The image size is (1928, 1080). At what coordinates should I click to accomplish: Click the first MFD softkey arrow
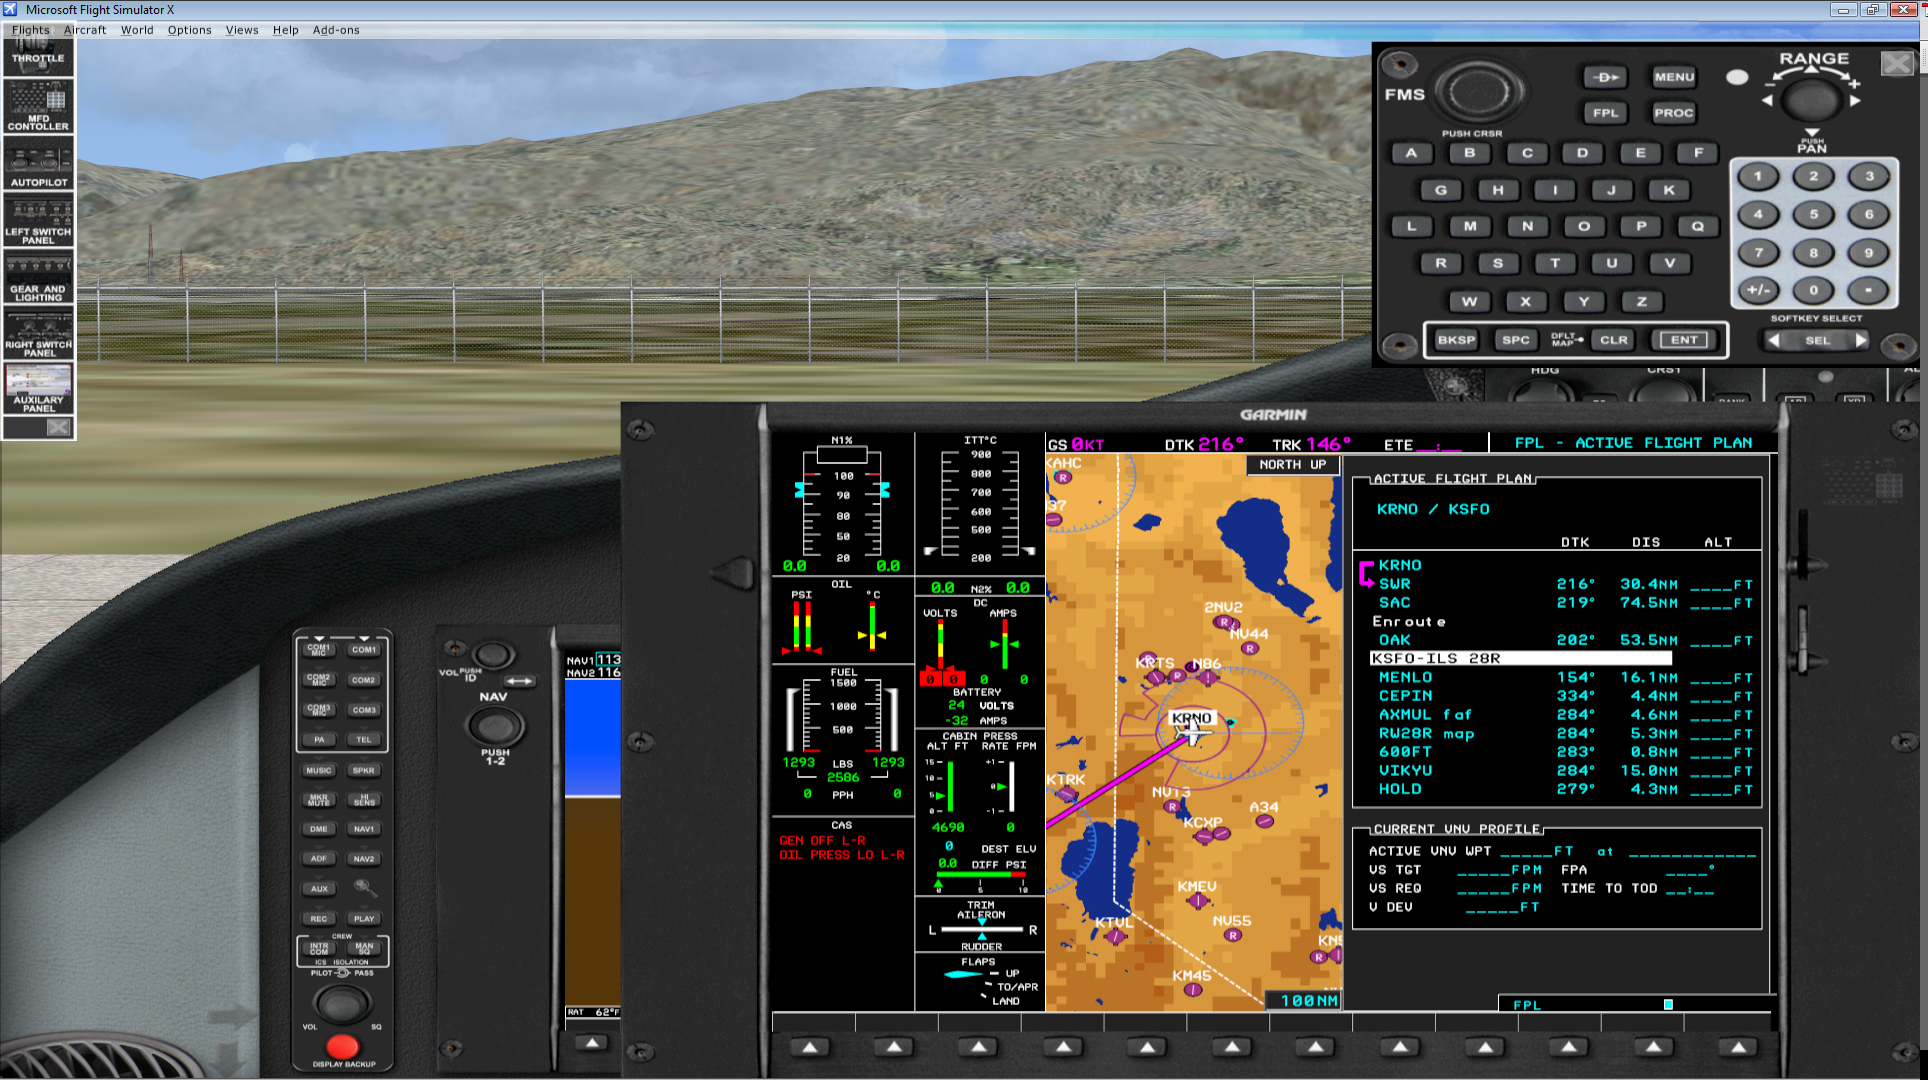(x=810, y=1047)
